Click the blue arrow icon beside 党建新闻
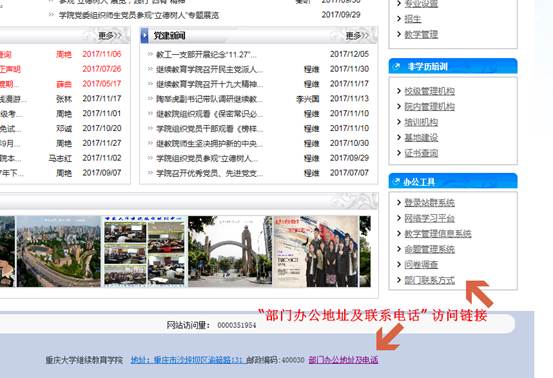Image resolution: width=553 pixels, height=378 pixels. [144, 36]
